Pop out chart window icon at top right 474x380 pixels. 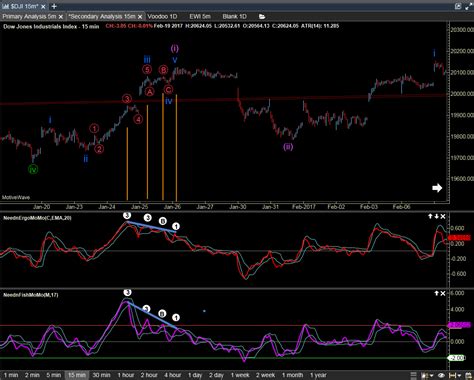click(458, 6)
